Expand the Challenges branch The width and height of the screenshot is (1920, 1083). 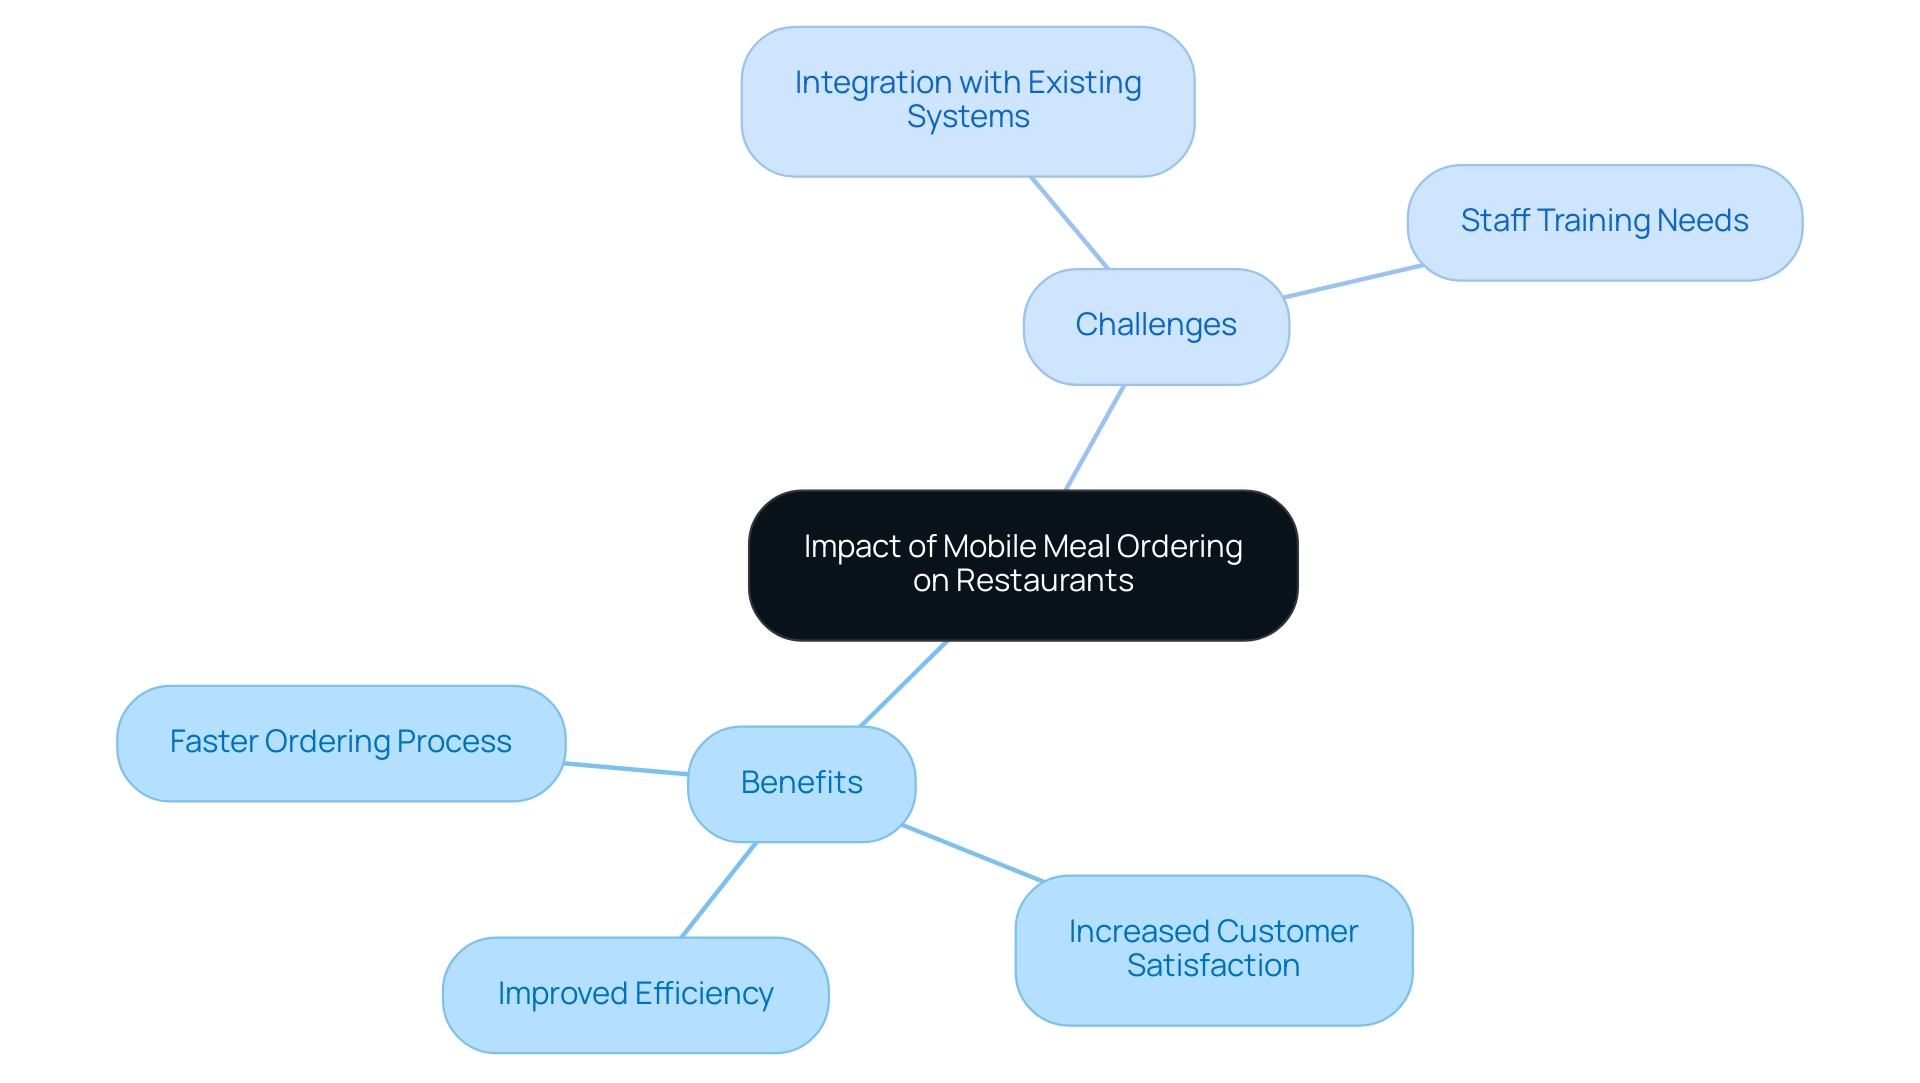point(1158,323)
